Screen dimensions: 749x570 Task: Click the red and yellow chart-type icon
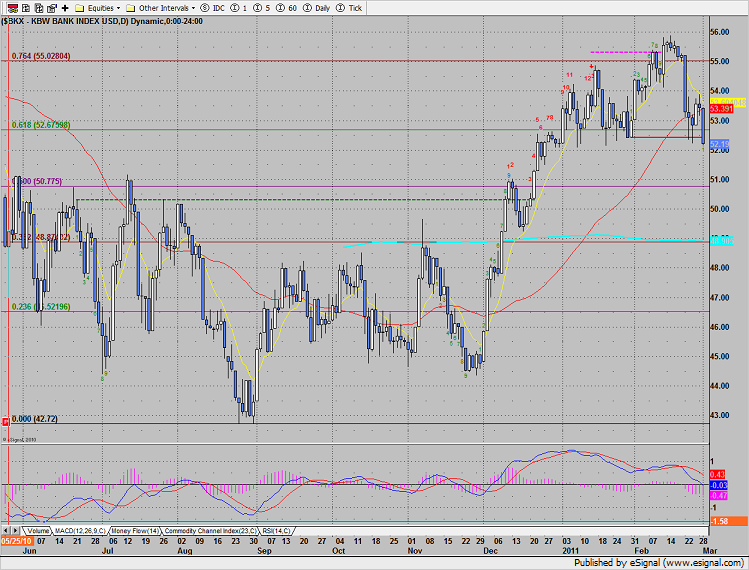pos(13,8)
